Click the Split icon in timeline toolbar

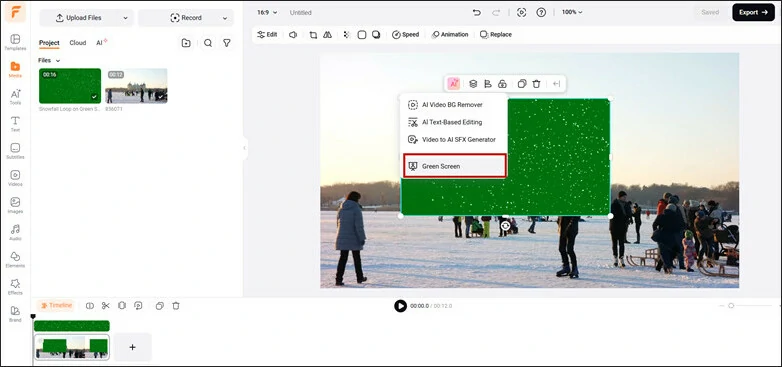click(90, 306)
